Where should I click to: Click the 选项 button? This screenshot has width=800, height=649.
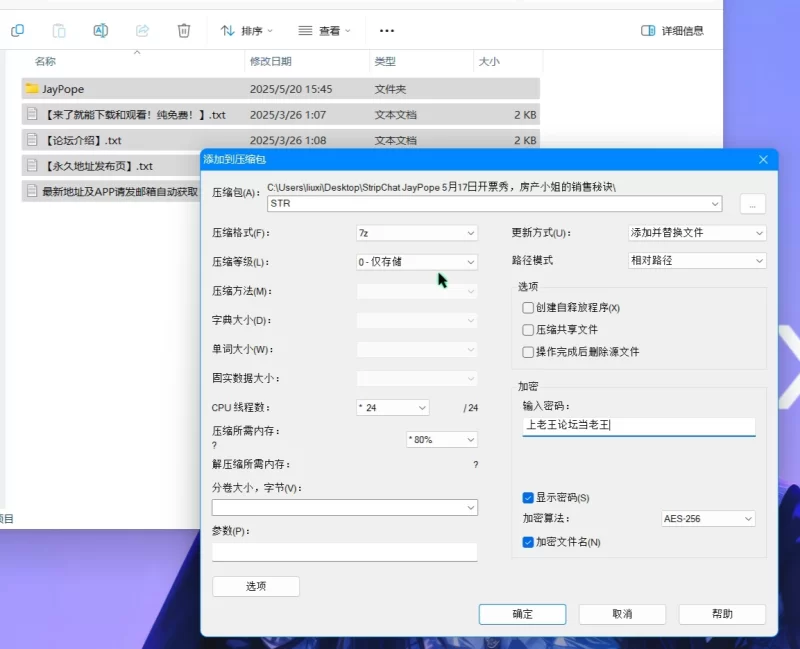point(256,586)
